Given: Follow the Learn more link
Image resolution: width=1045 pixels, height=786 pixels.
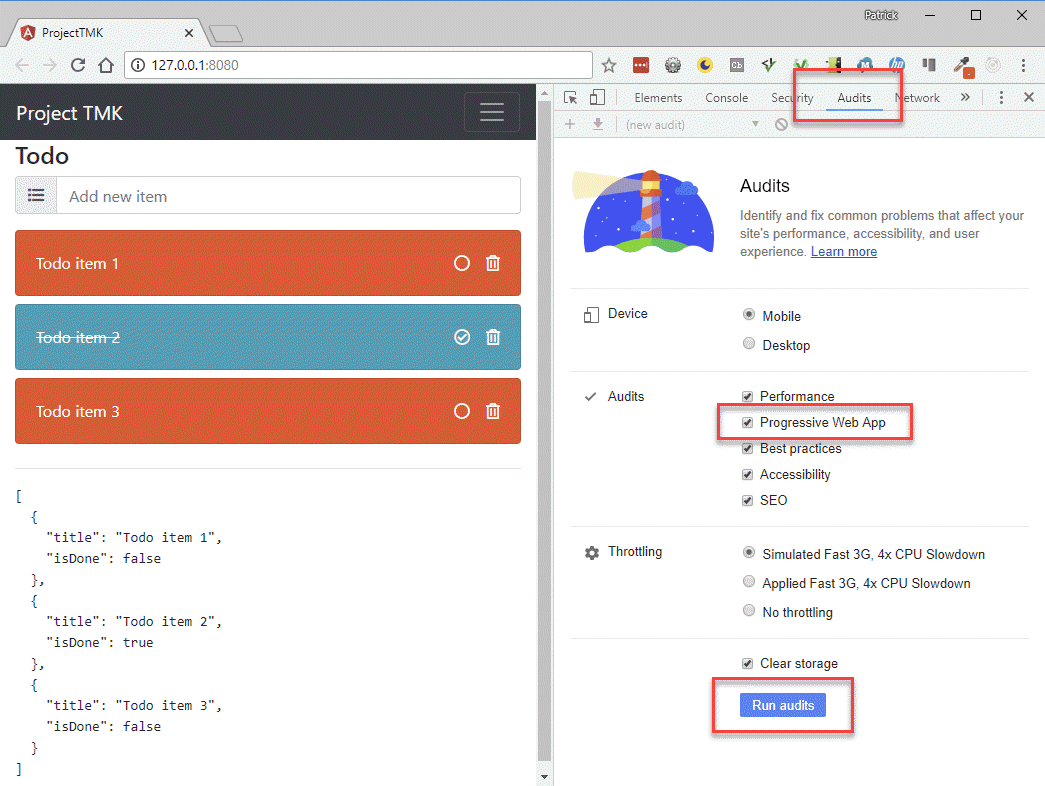Looking at the screenshot, I should pos(843,252).
